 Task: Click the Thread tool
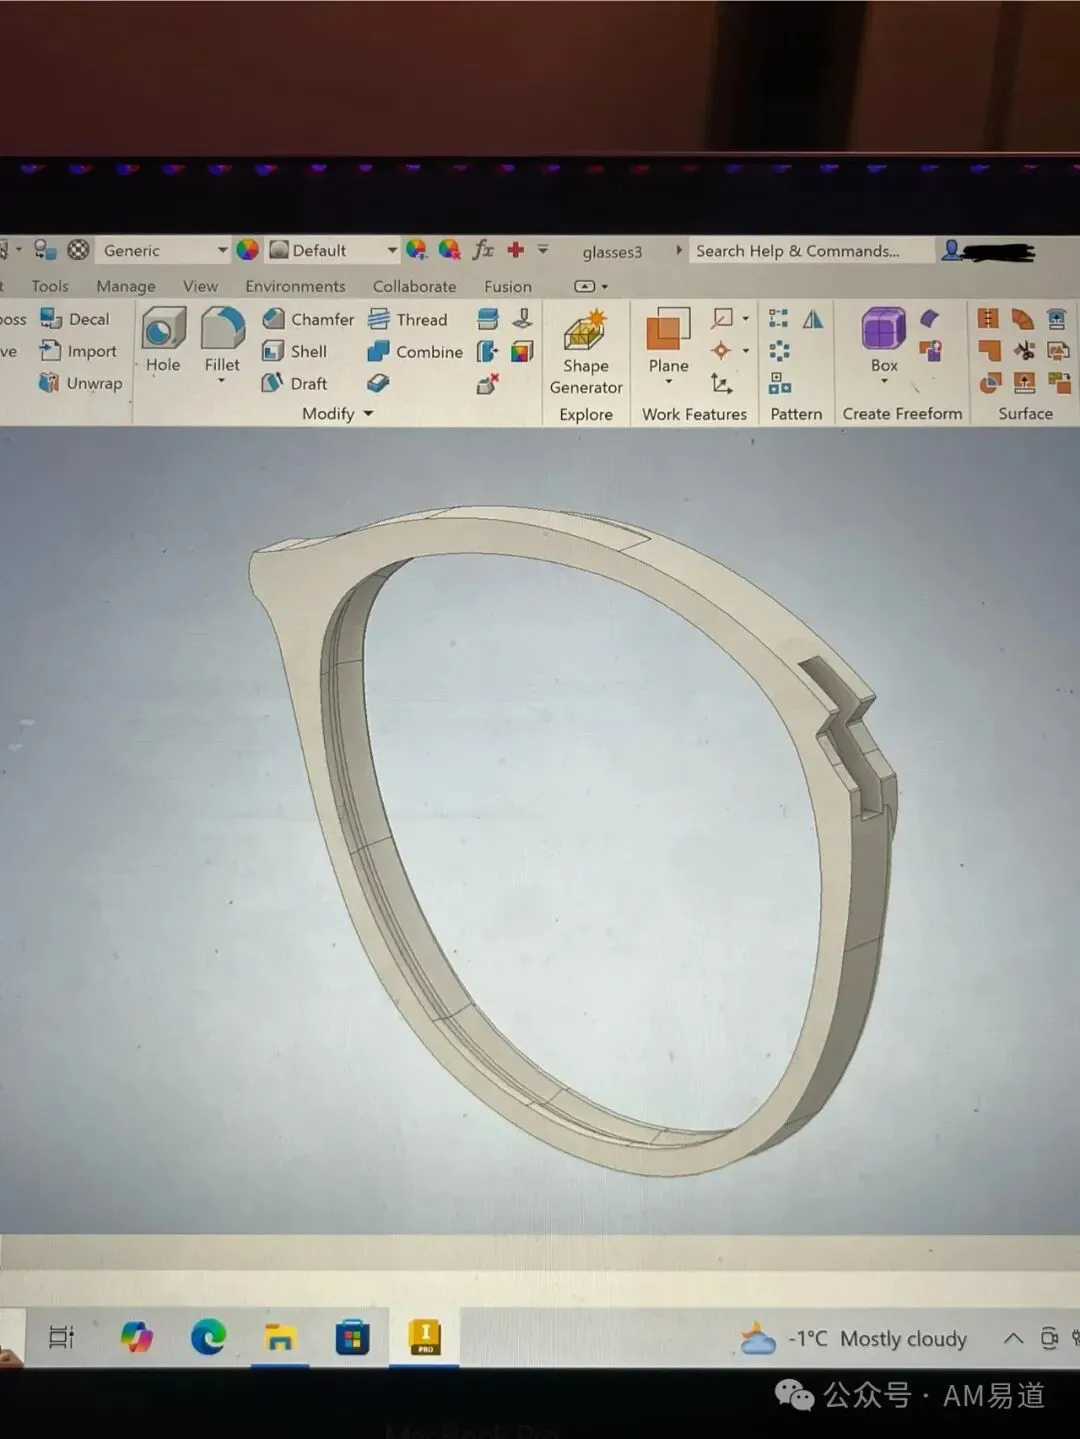coord(408,319)
